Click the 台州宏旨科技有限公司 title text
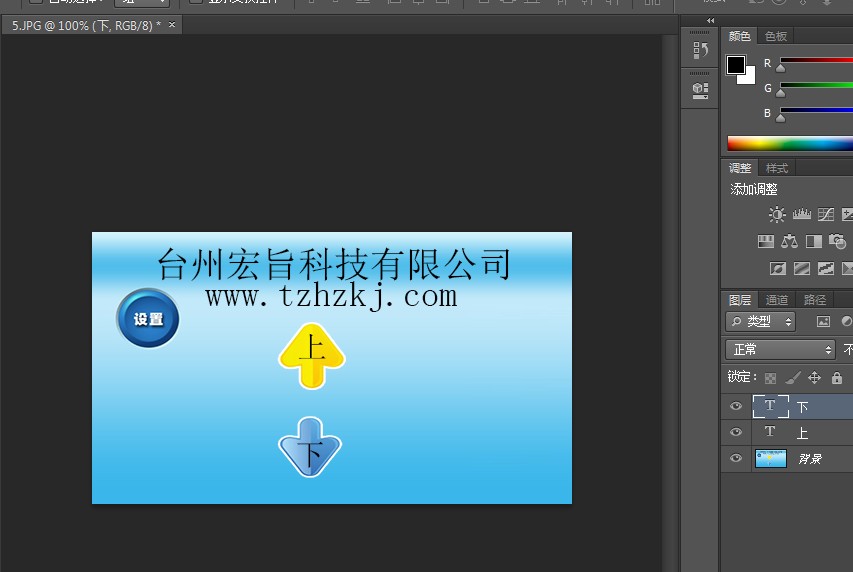This screenshot has width=853, height=572. point(334,264)
